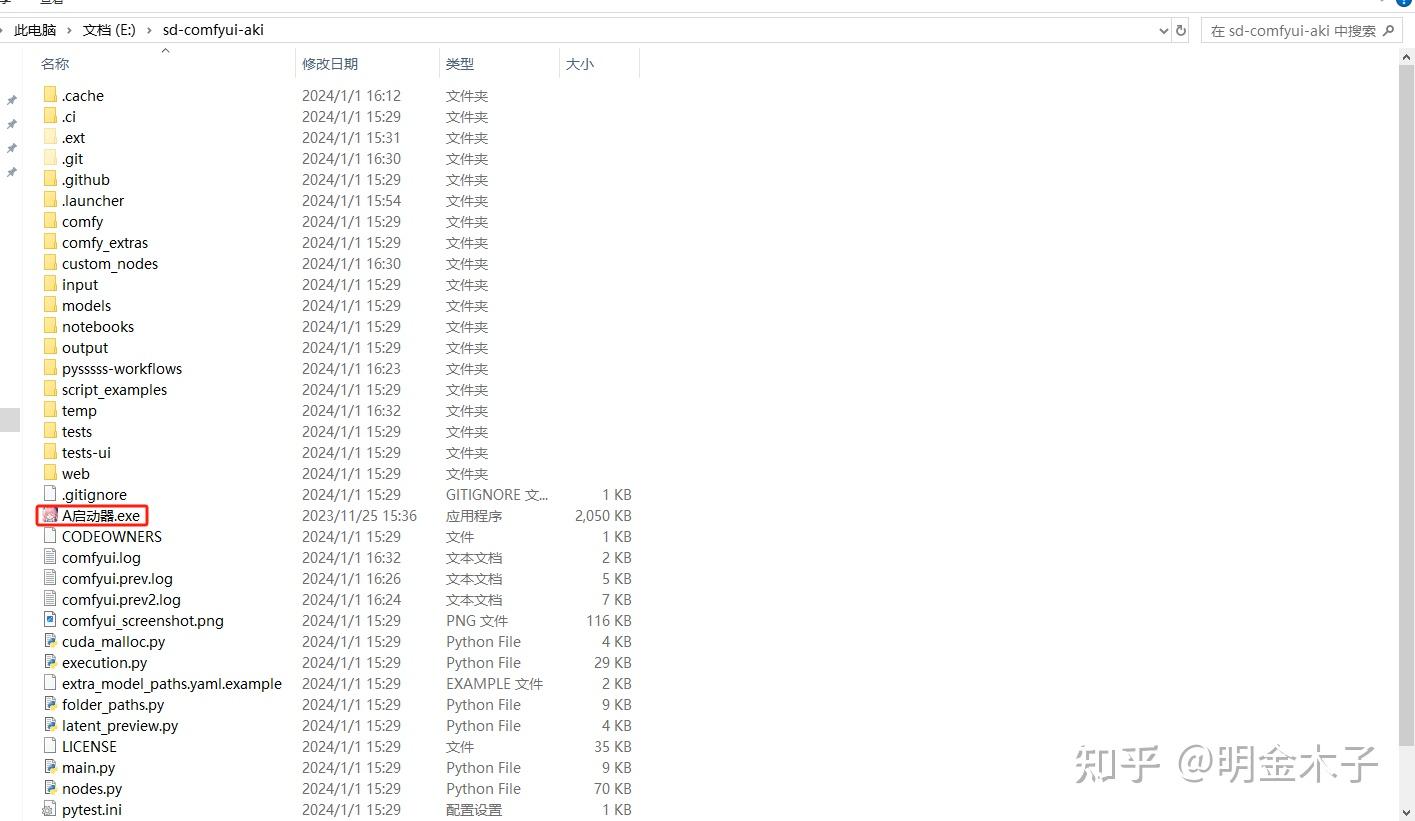The height and width of the screenshot is (821, 1415).
Task: Click the 2023/11/25 15:36 date cell
Action: [359, 515]
